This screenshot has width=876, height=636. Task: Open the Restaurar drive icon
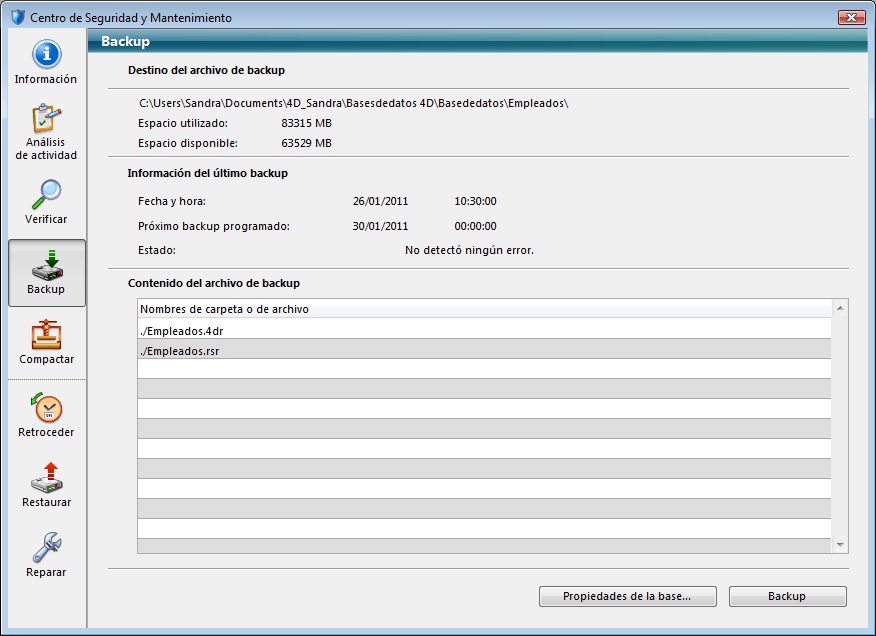pos(46,477)
